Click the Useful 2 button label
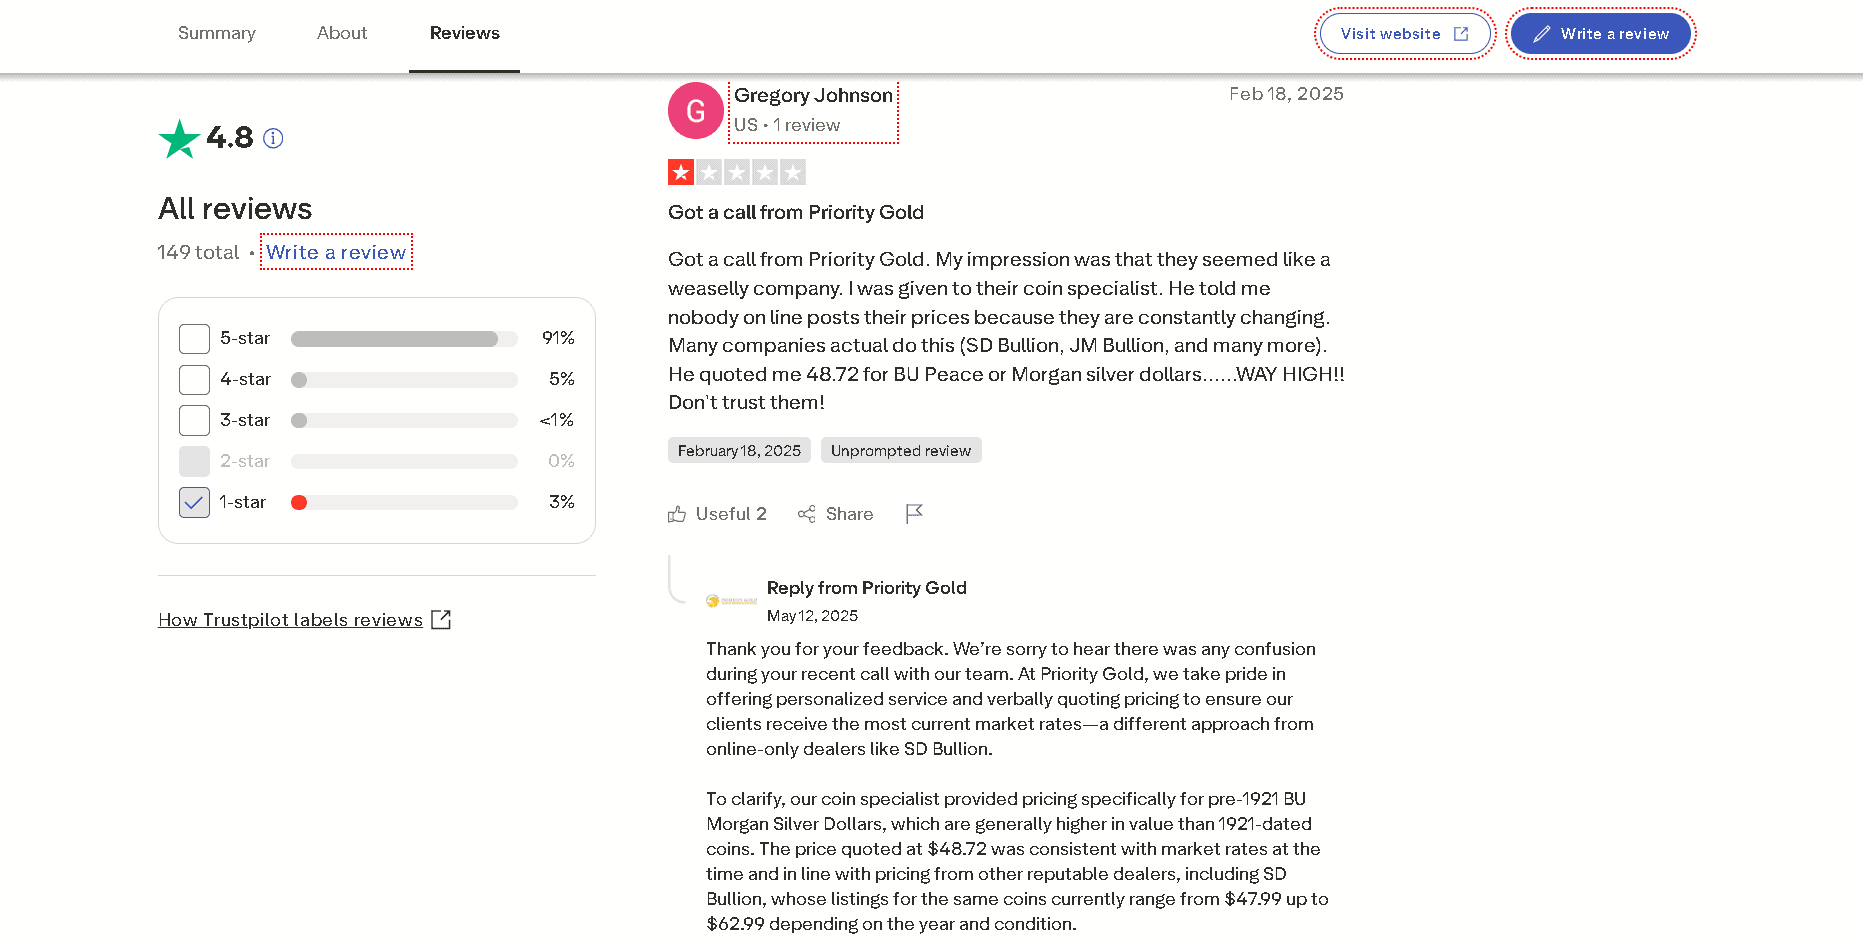The height and width of the screenshot is (948, 1863). 731,514
